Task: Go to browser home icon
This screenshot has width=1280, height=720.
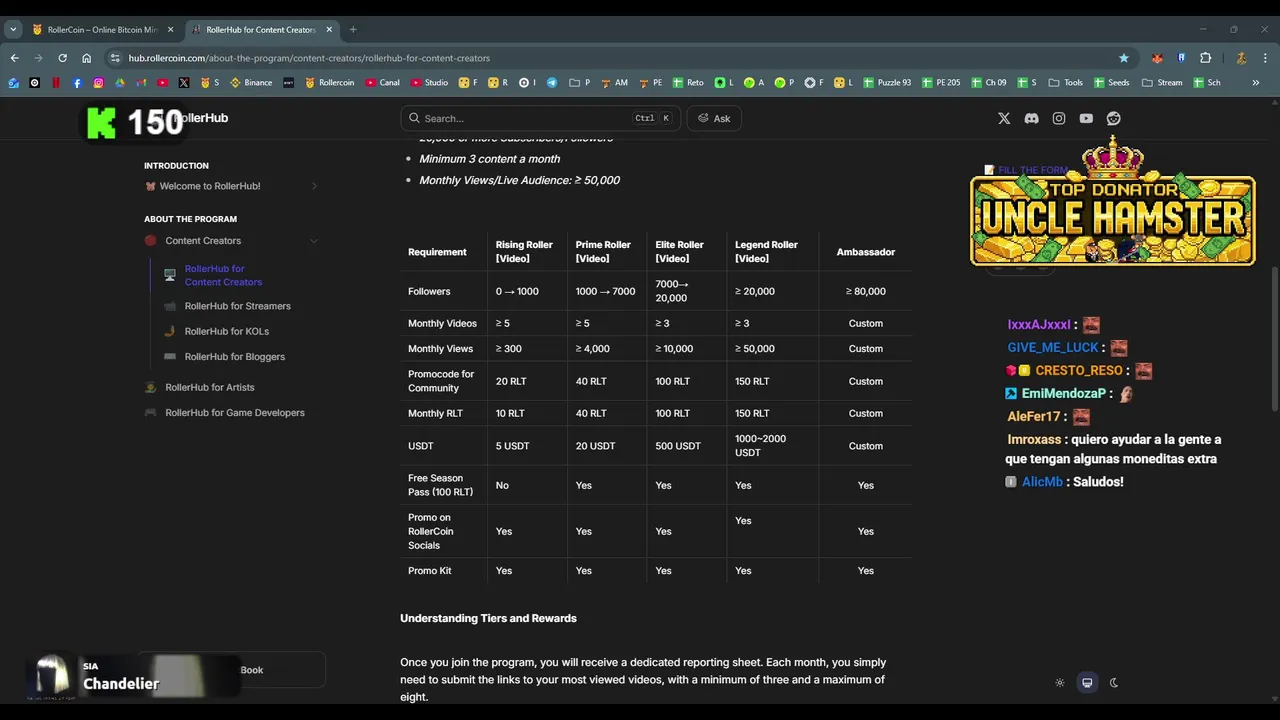Action: click(x=86, y=58)
